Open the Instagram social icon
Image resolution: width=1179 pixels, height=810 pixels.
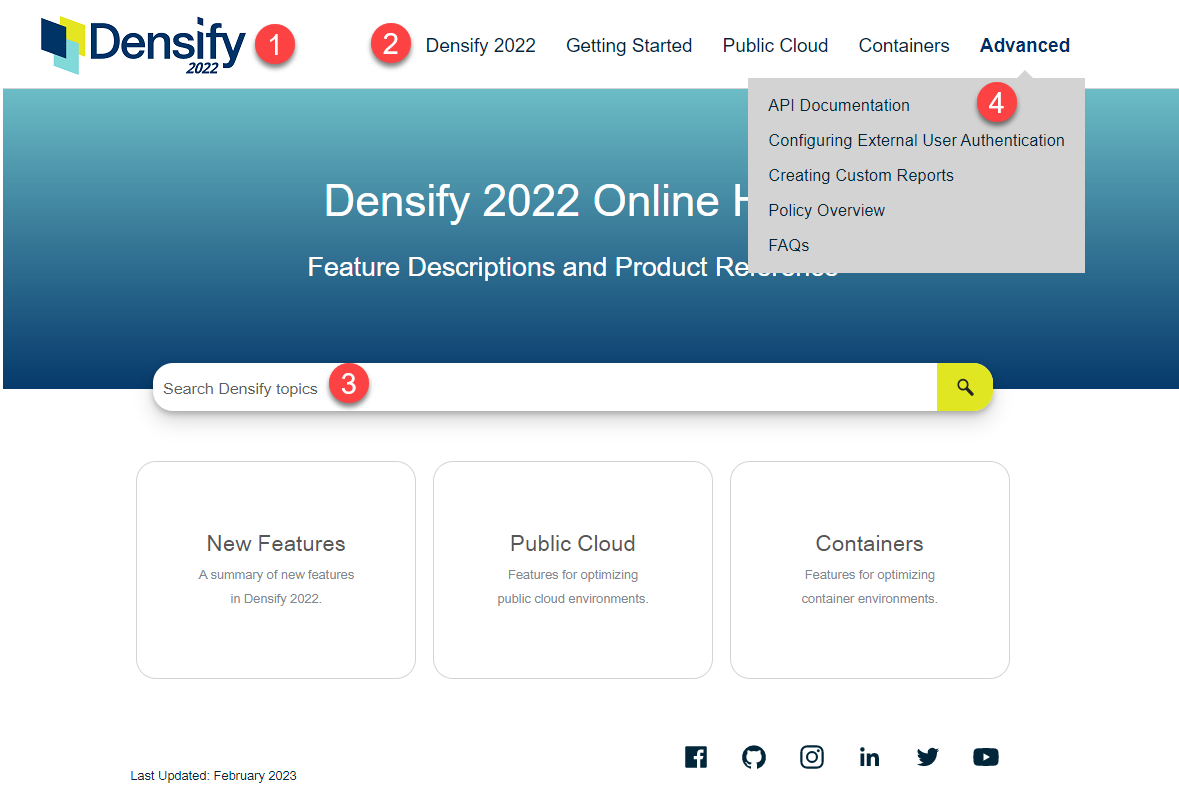(812, 757)
